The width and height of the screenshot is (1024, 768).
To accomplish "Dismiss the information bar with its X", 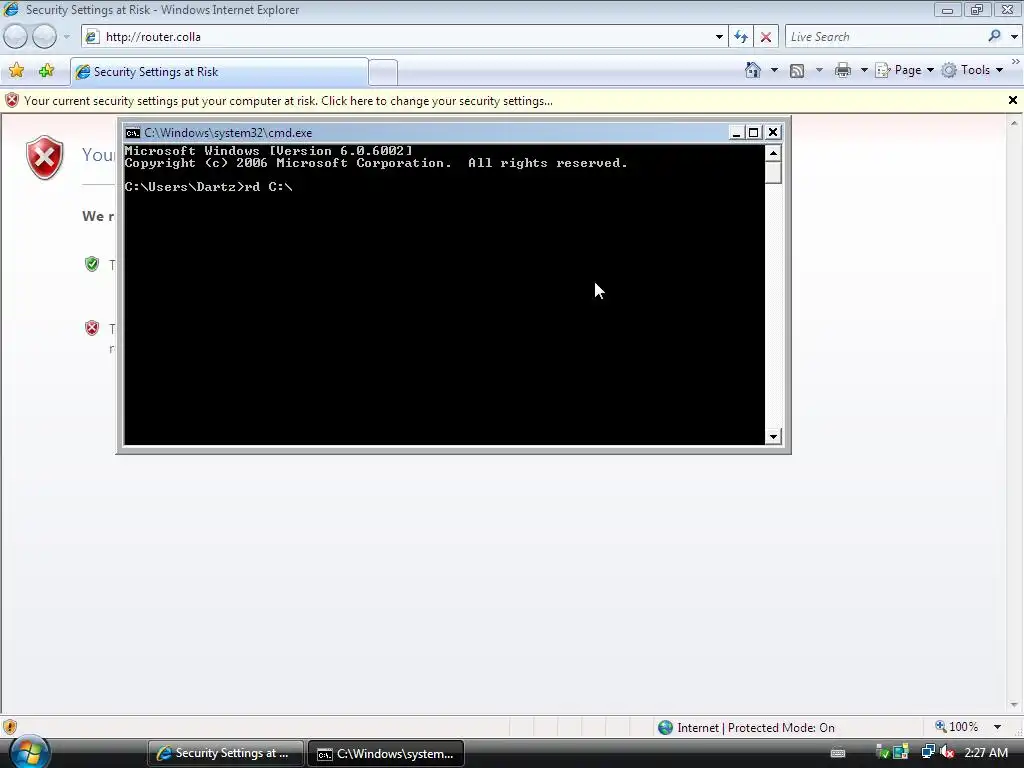I will coord(1013,100).
